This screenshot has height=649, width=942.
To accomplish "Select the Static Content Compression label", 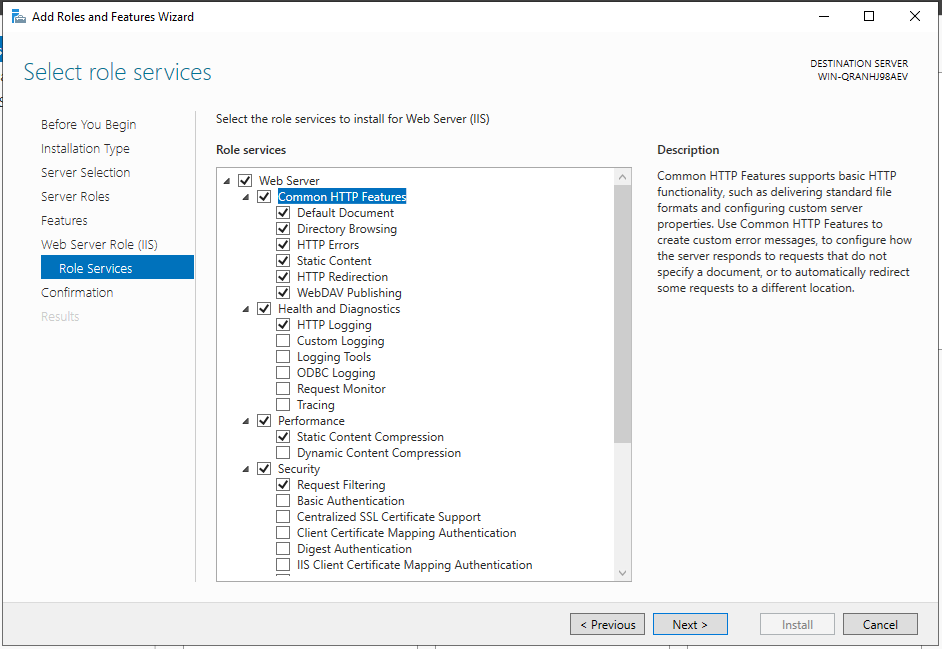I will coord(370,437).
